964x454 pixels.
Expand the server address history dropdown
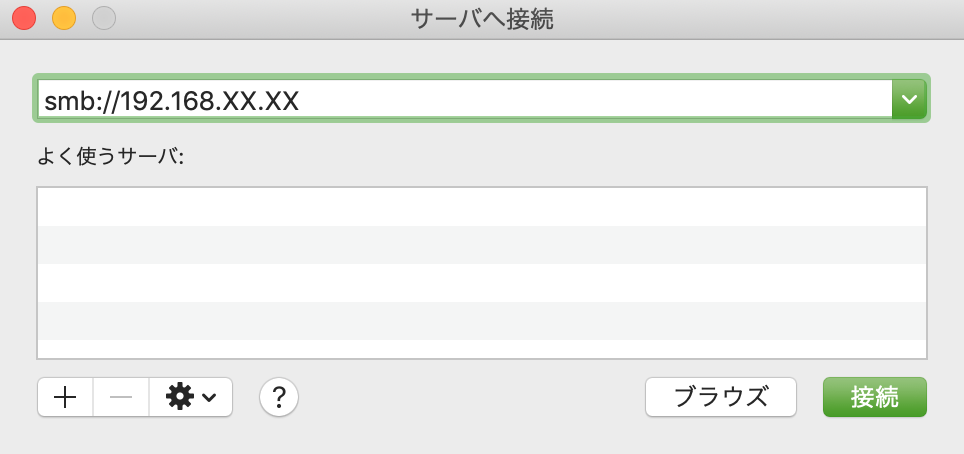pos(909,99)
